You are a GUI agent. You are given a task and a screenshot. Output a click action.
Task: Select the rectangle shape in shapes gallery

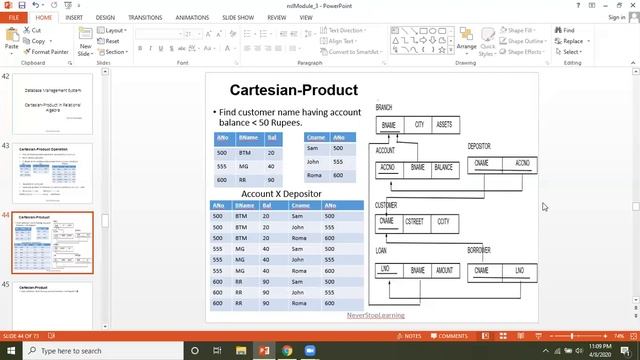(x=424, y=31)
